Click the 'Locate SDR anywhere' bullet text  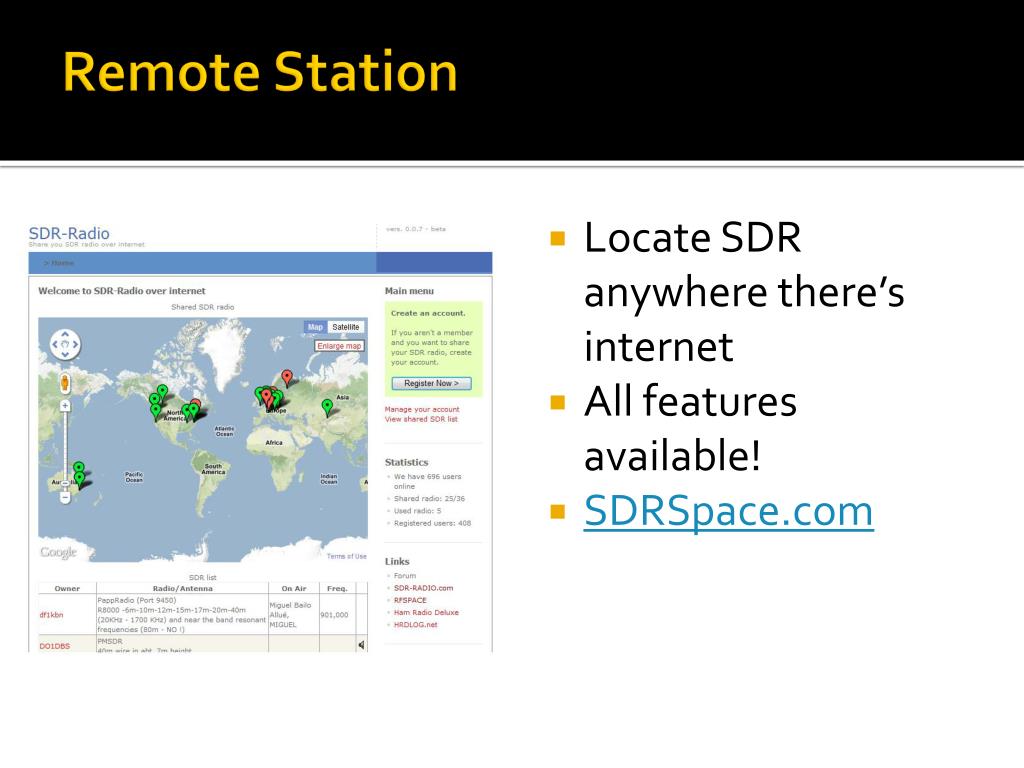[744, 291]
